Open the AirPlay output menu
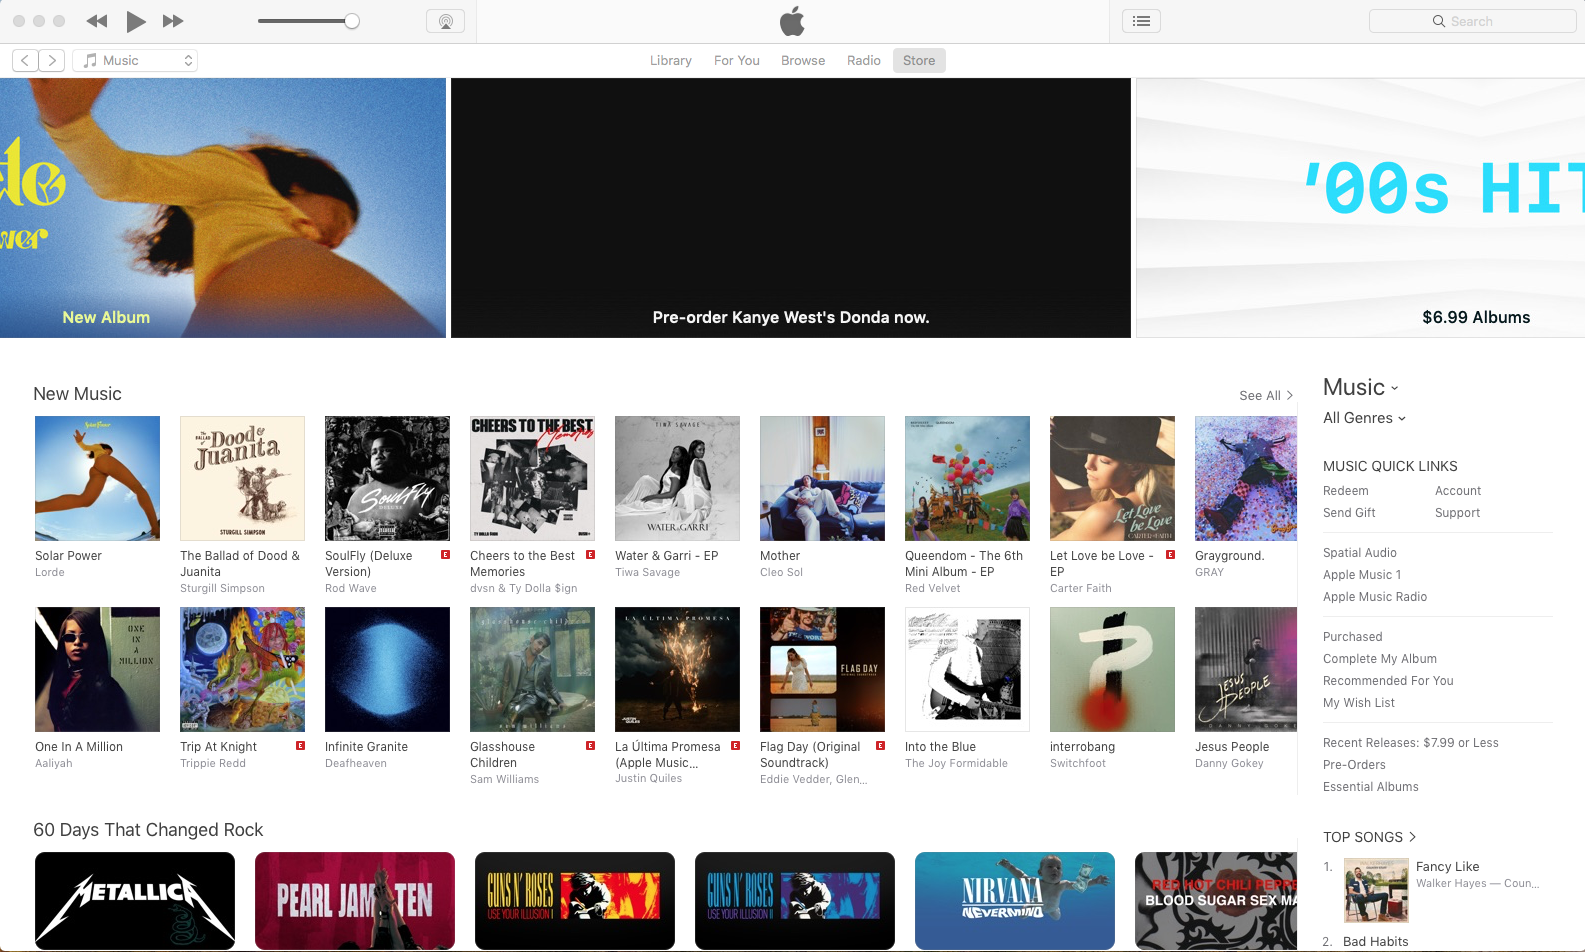This screenshot has width=1585, height=952. (x=445, y=21)
